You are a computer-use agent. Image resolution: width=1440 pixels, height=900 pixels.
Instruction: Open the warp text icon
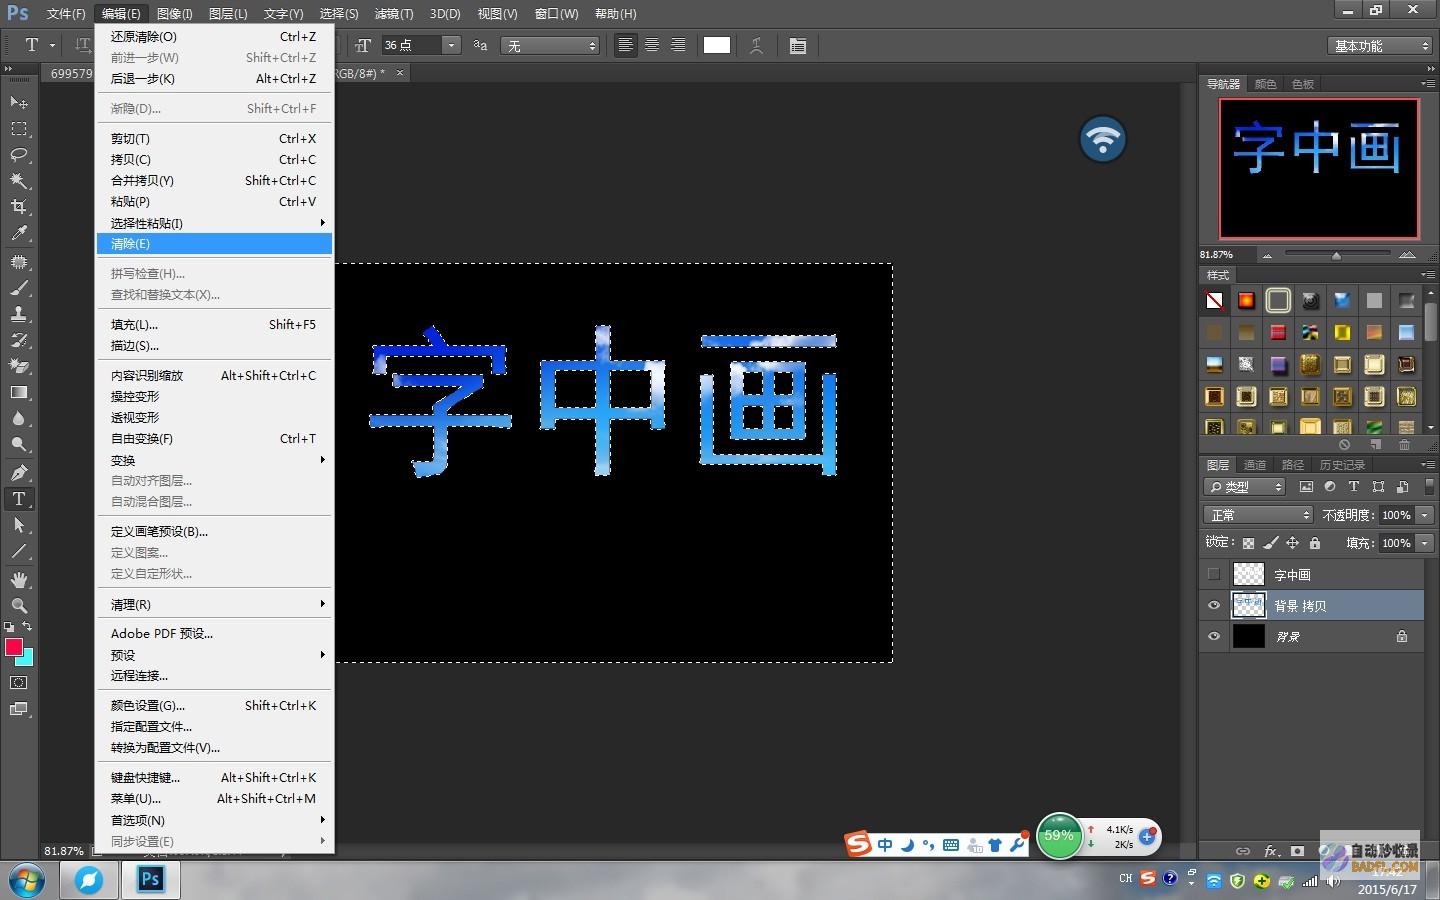pyautogui.click(x=757, y=45)
